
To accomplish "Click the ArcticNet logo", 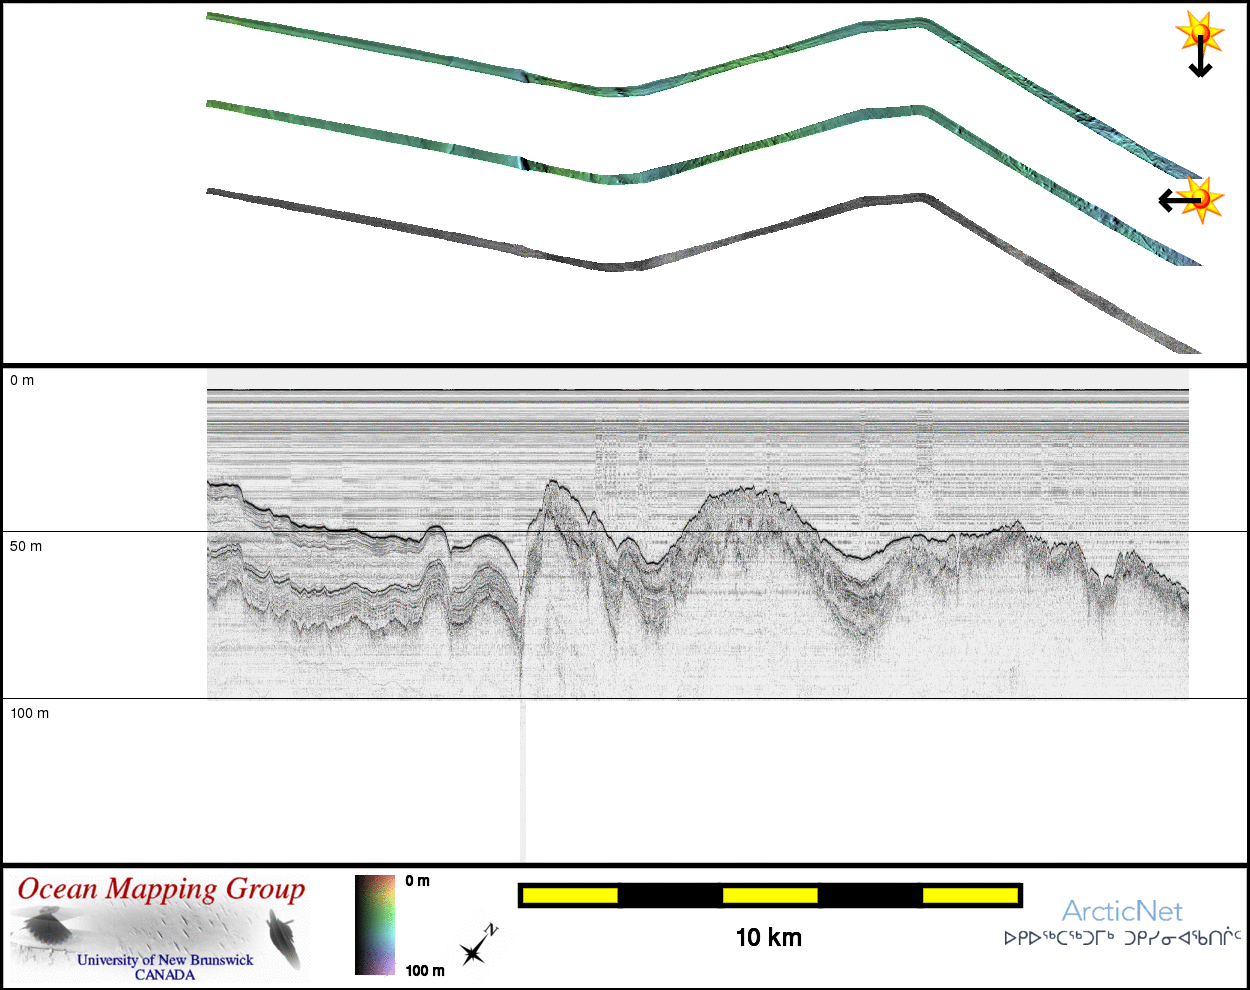I will pos(1121,911).
